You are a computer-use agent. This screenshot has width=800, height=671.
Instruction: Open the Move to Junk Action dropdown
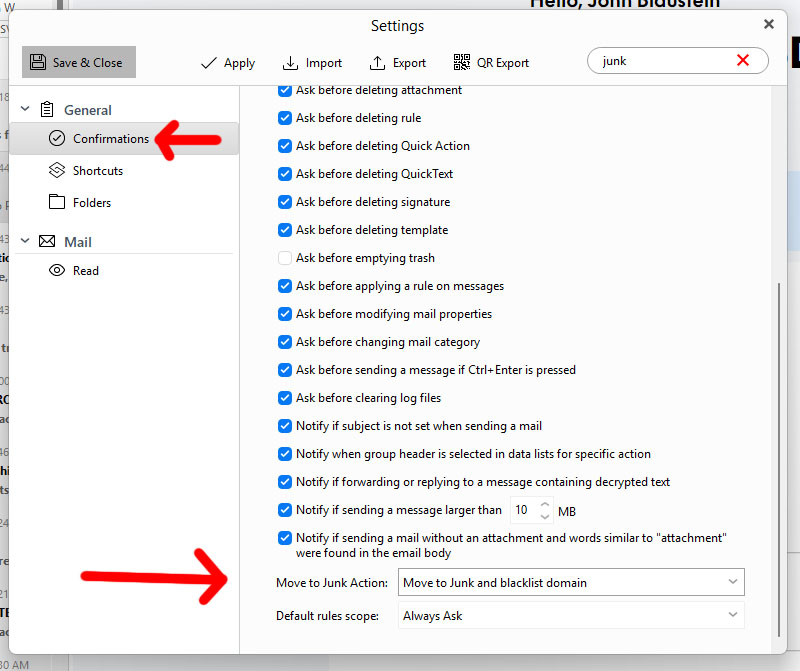571,582
